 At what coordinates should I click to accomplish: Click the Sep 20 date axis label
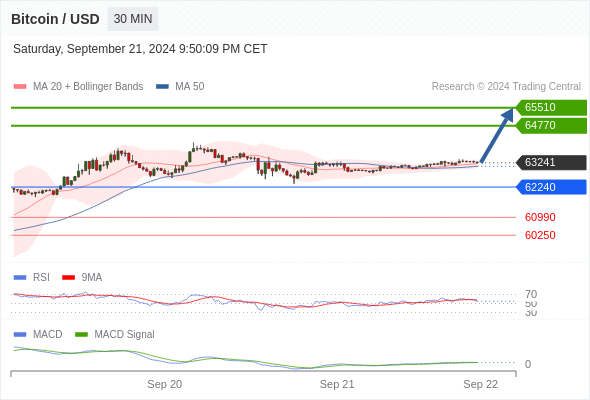[x=164, y=384]
